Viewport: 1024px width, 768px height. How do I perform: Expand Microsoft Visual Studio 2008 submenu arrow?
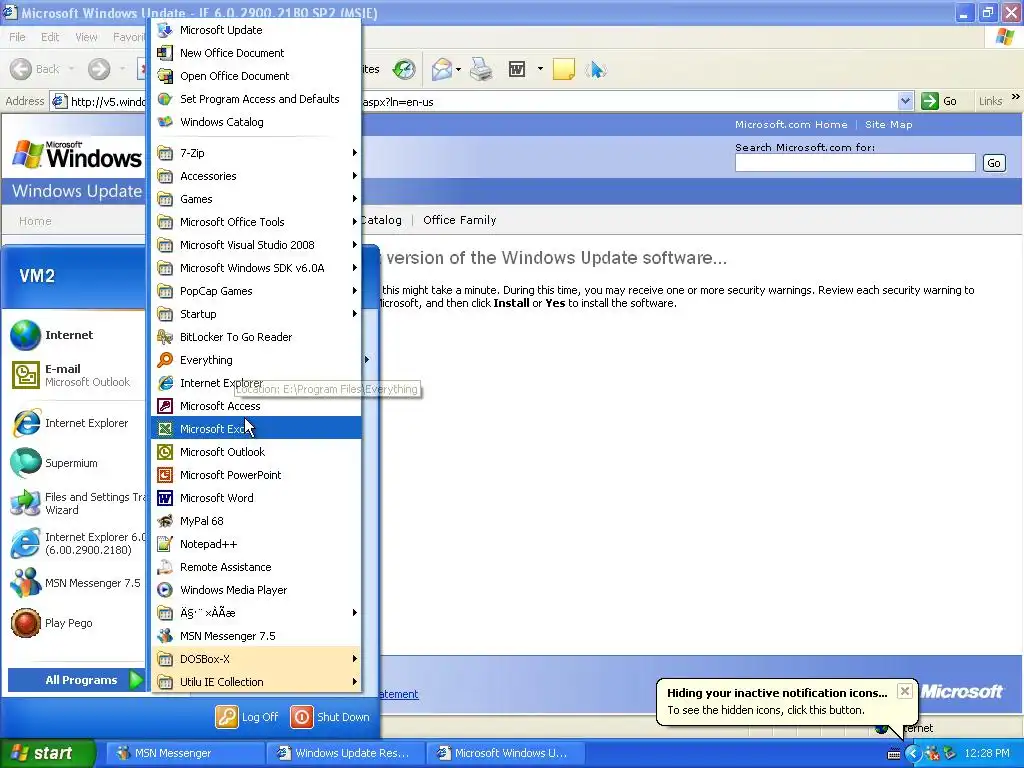coord(355,245)
